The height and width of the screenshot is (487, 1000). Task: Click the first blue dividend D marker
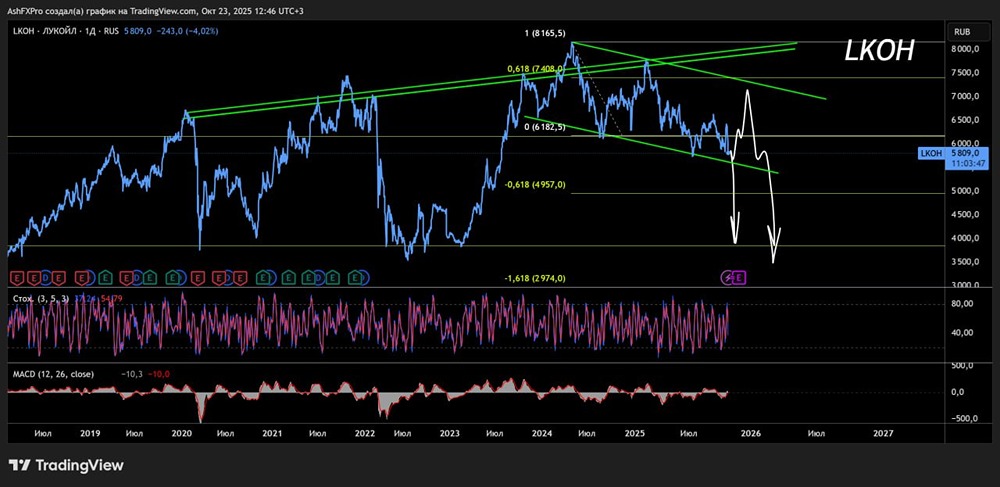pos(46,277)
